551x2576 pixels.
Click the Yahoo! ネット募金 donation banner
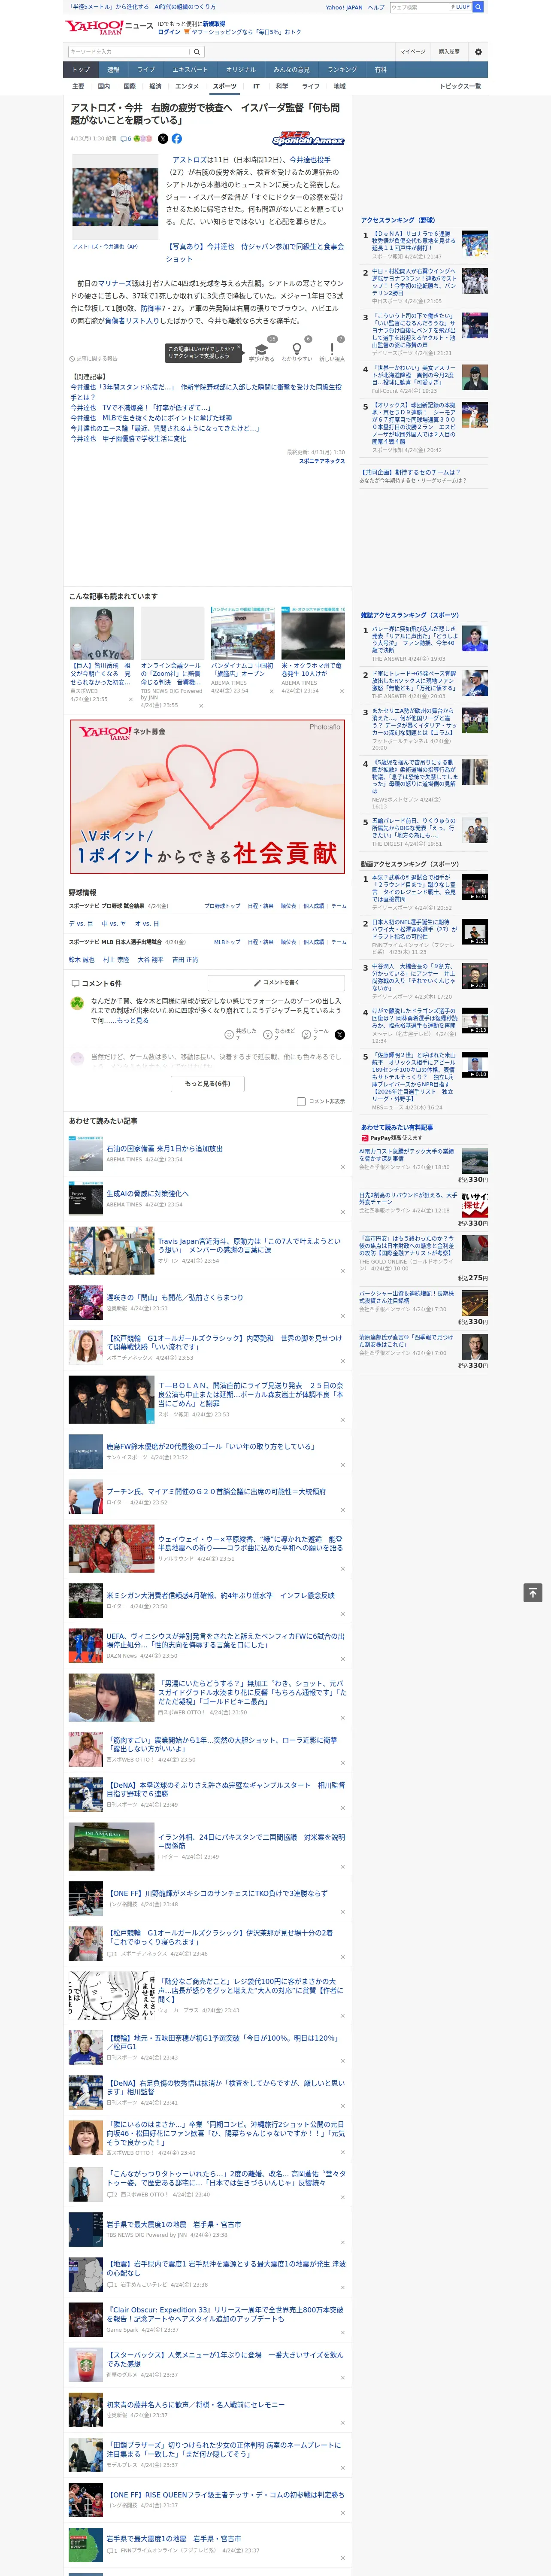click(207, 797)
